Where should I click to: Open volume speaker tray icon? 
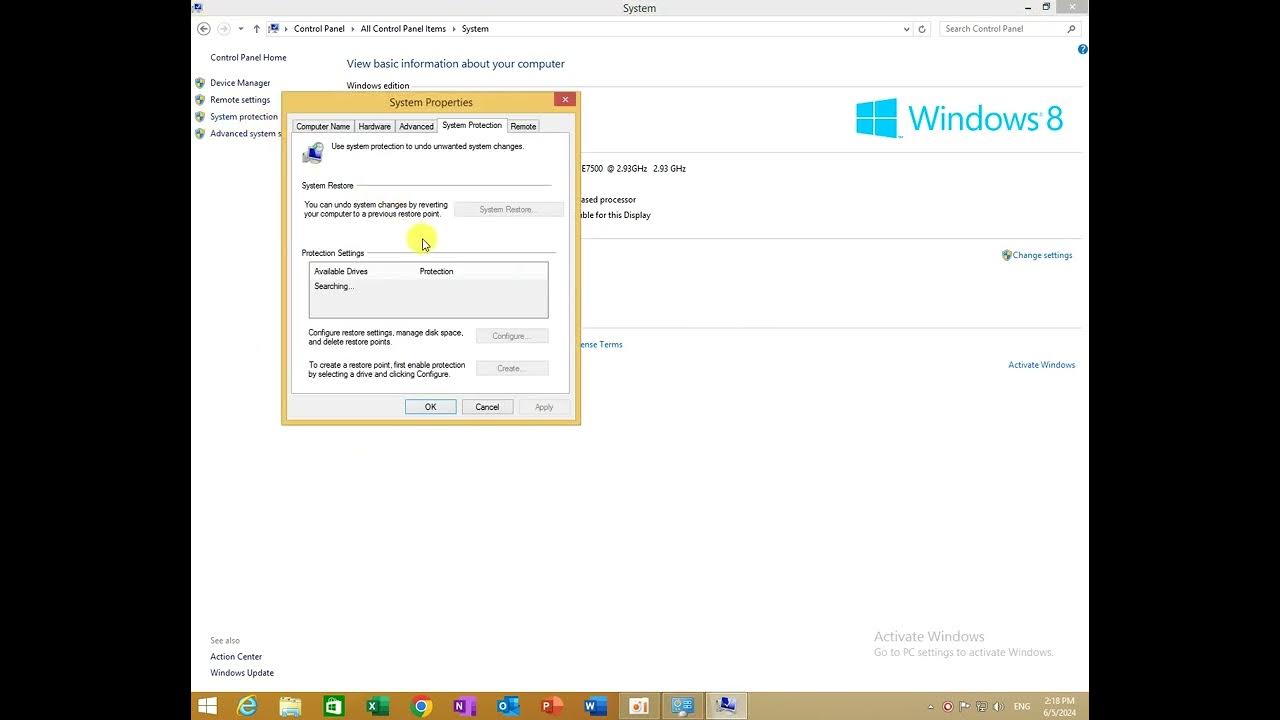pos(997,707)
